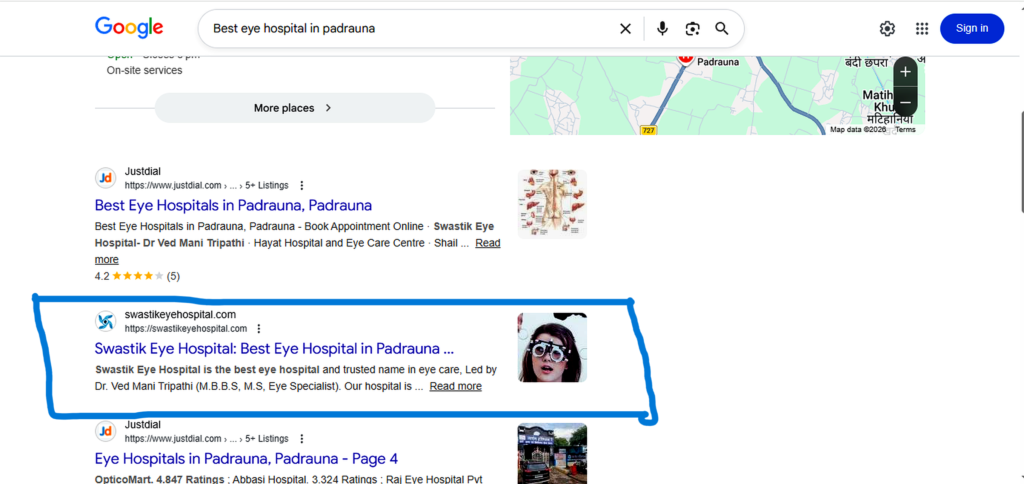Zoom out on the map
1024x484 pixels.
[x=905, y=103]
